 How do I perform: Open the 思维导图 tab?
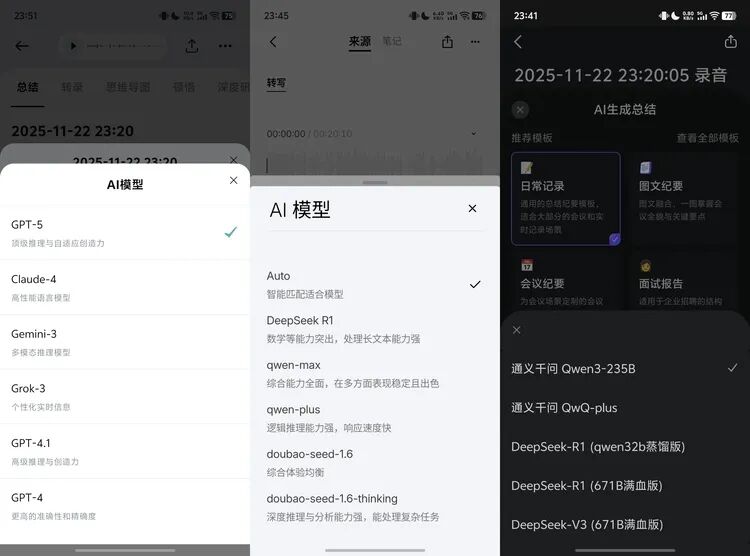coord(128,87)
